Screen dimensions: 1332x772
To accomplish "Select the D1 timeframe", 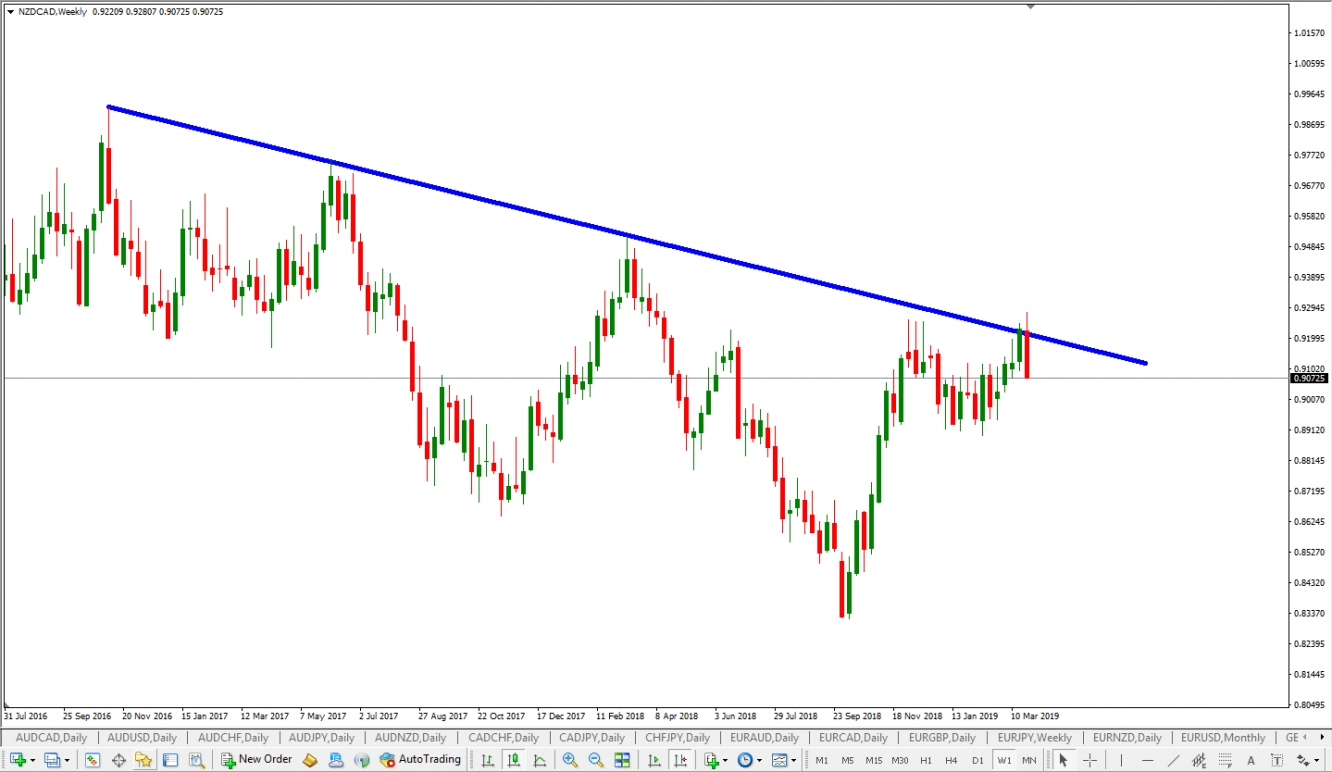I will click(x=978, y=760).
